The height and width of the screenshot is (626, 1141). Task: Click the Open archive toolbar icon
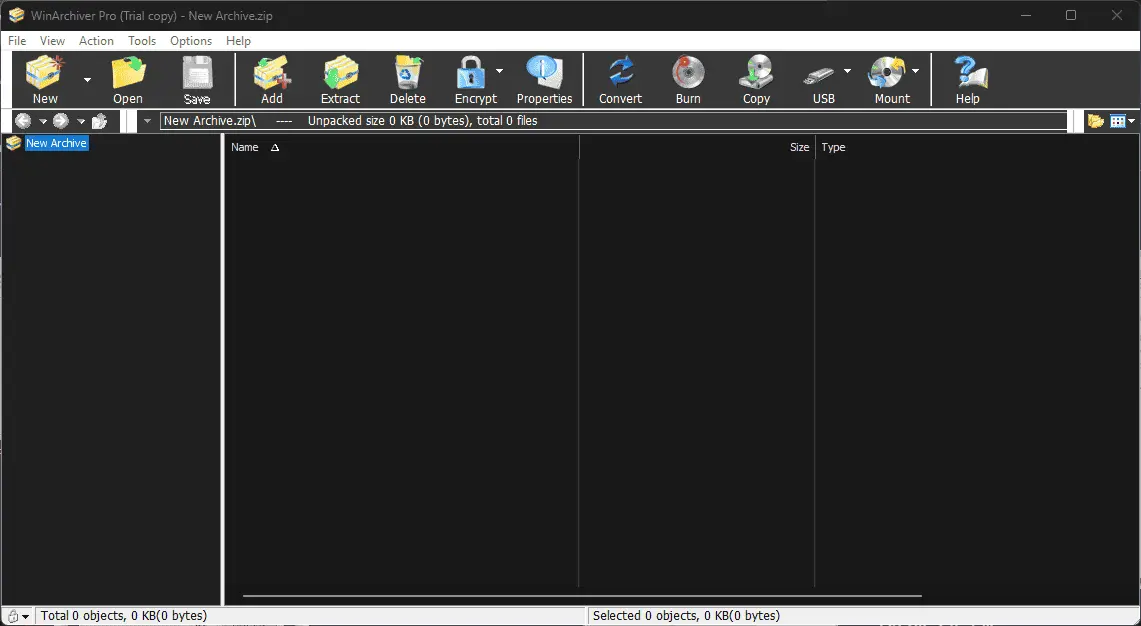point(128,73)
